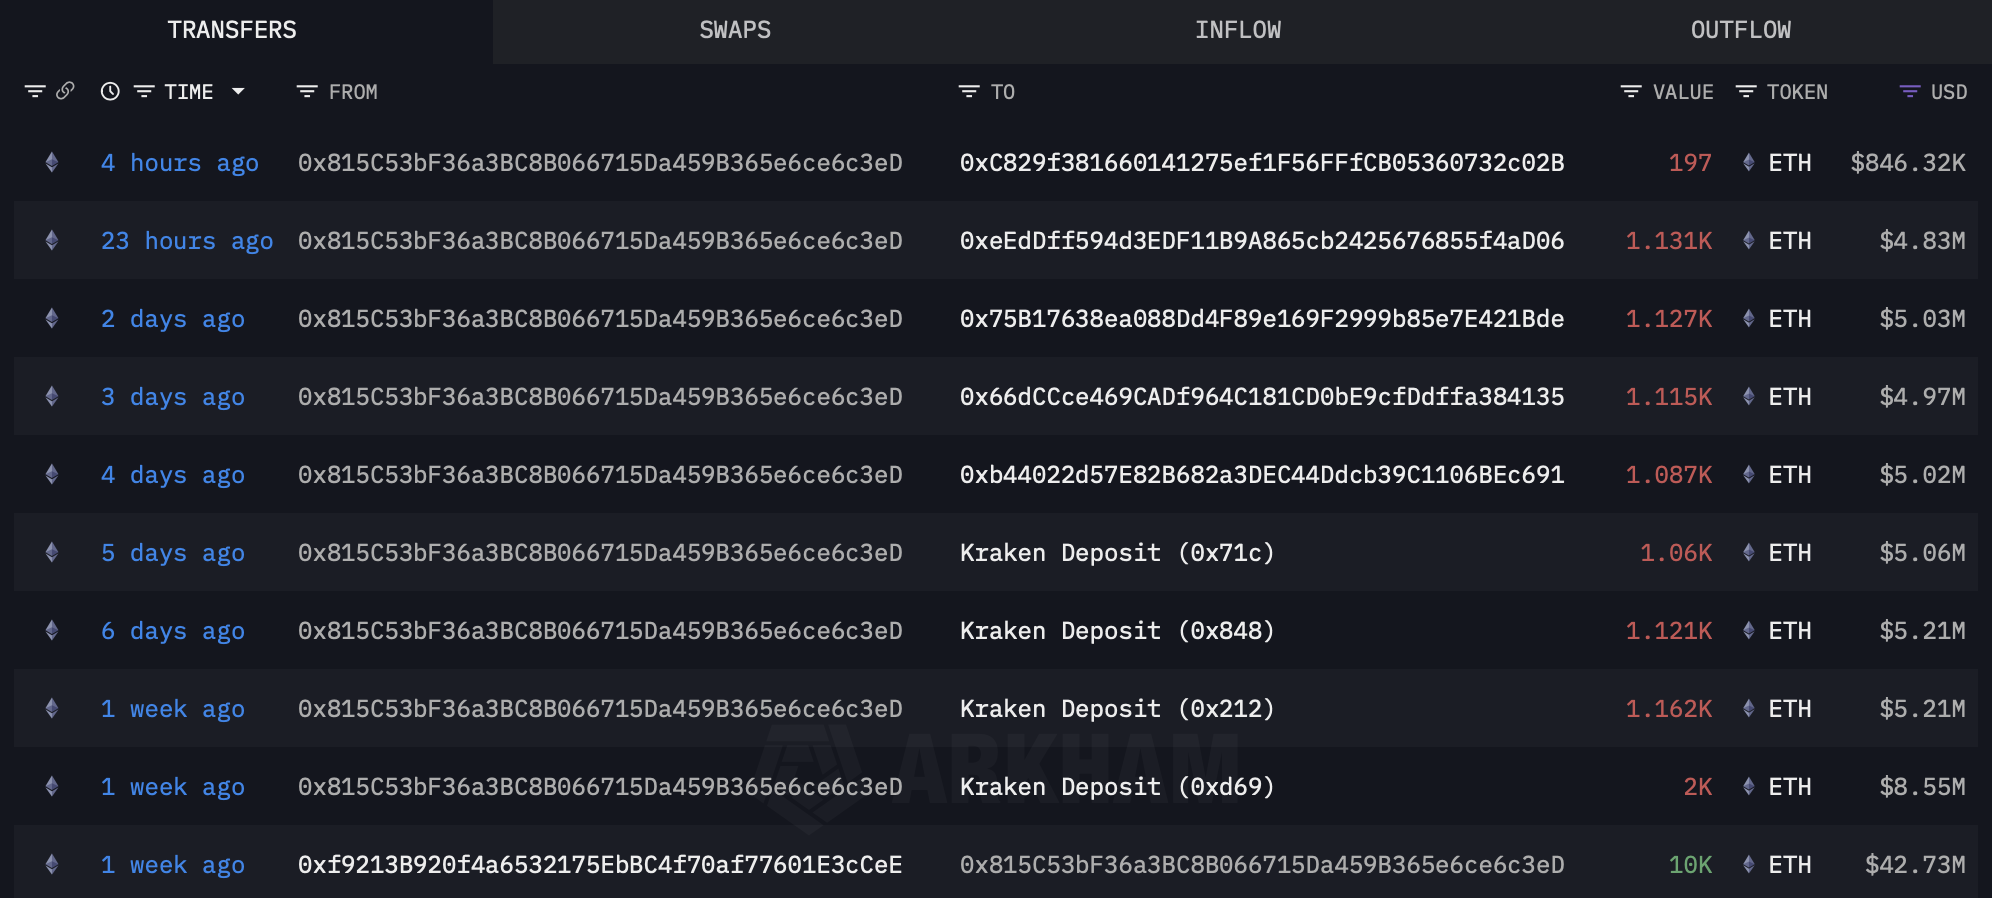Select the ETH token icon in the top row

1748,162
